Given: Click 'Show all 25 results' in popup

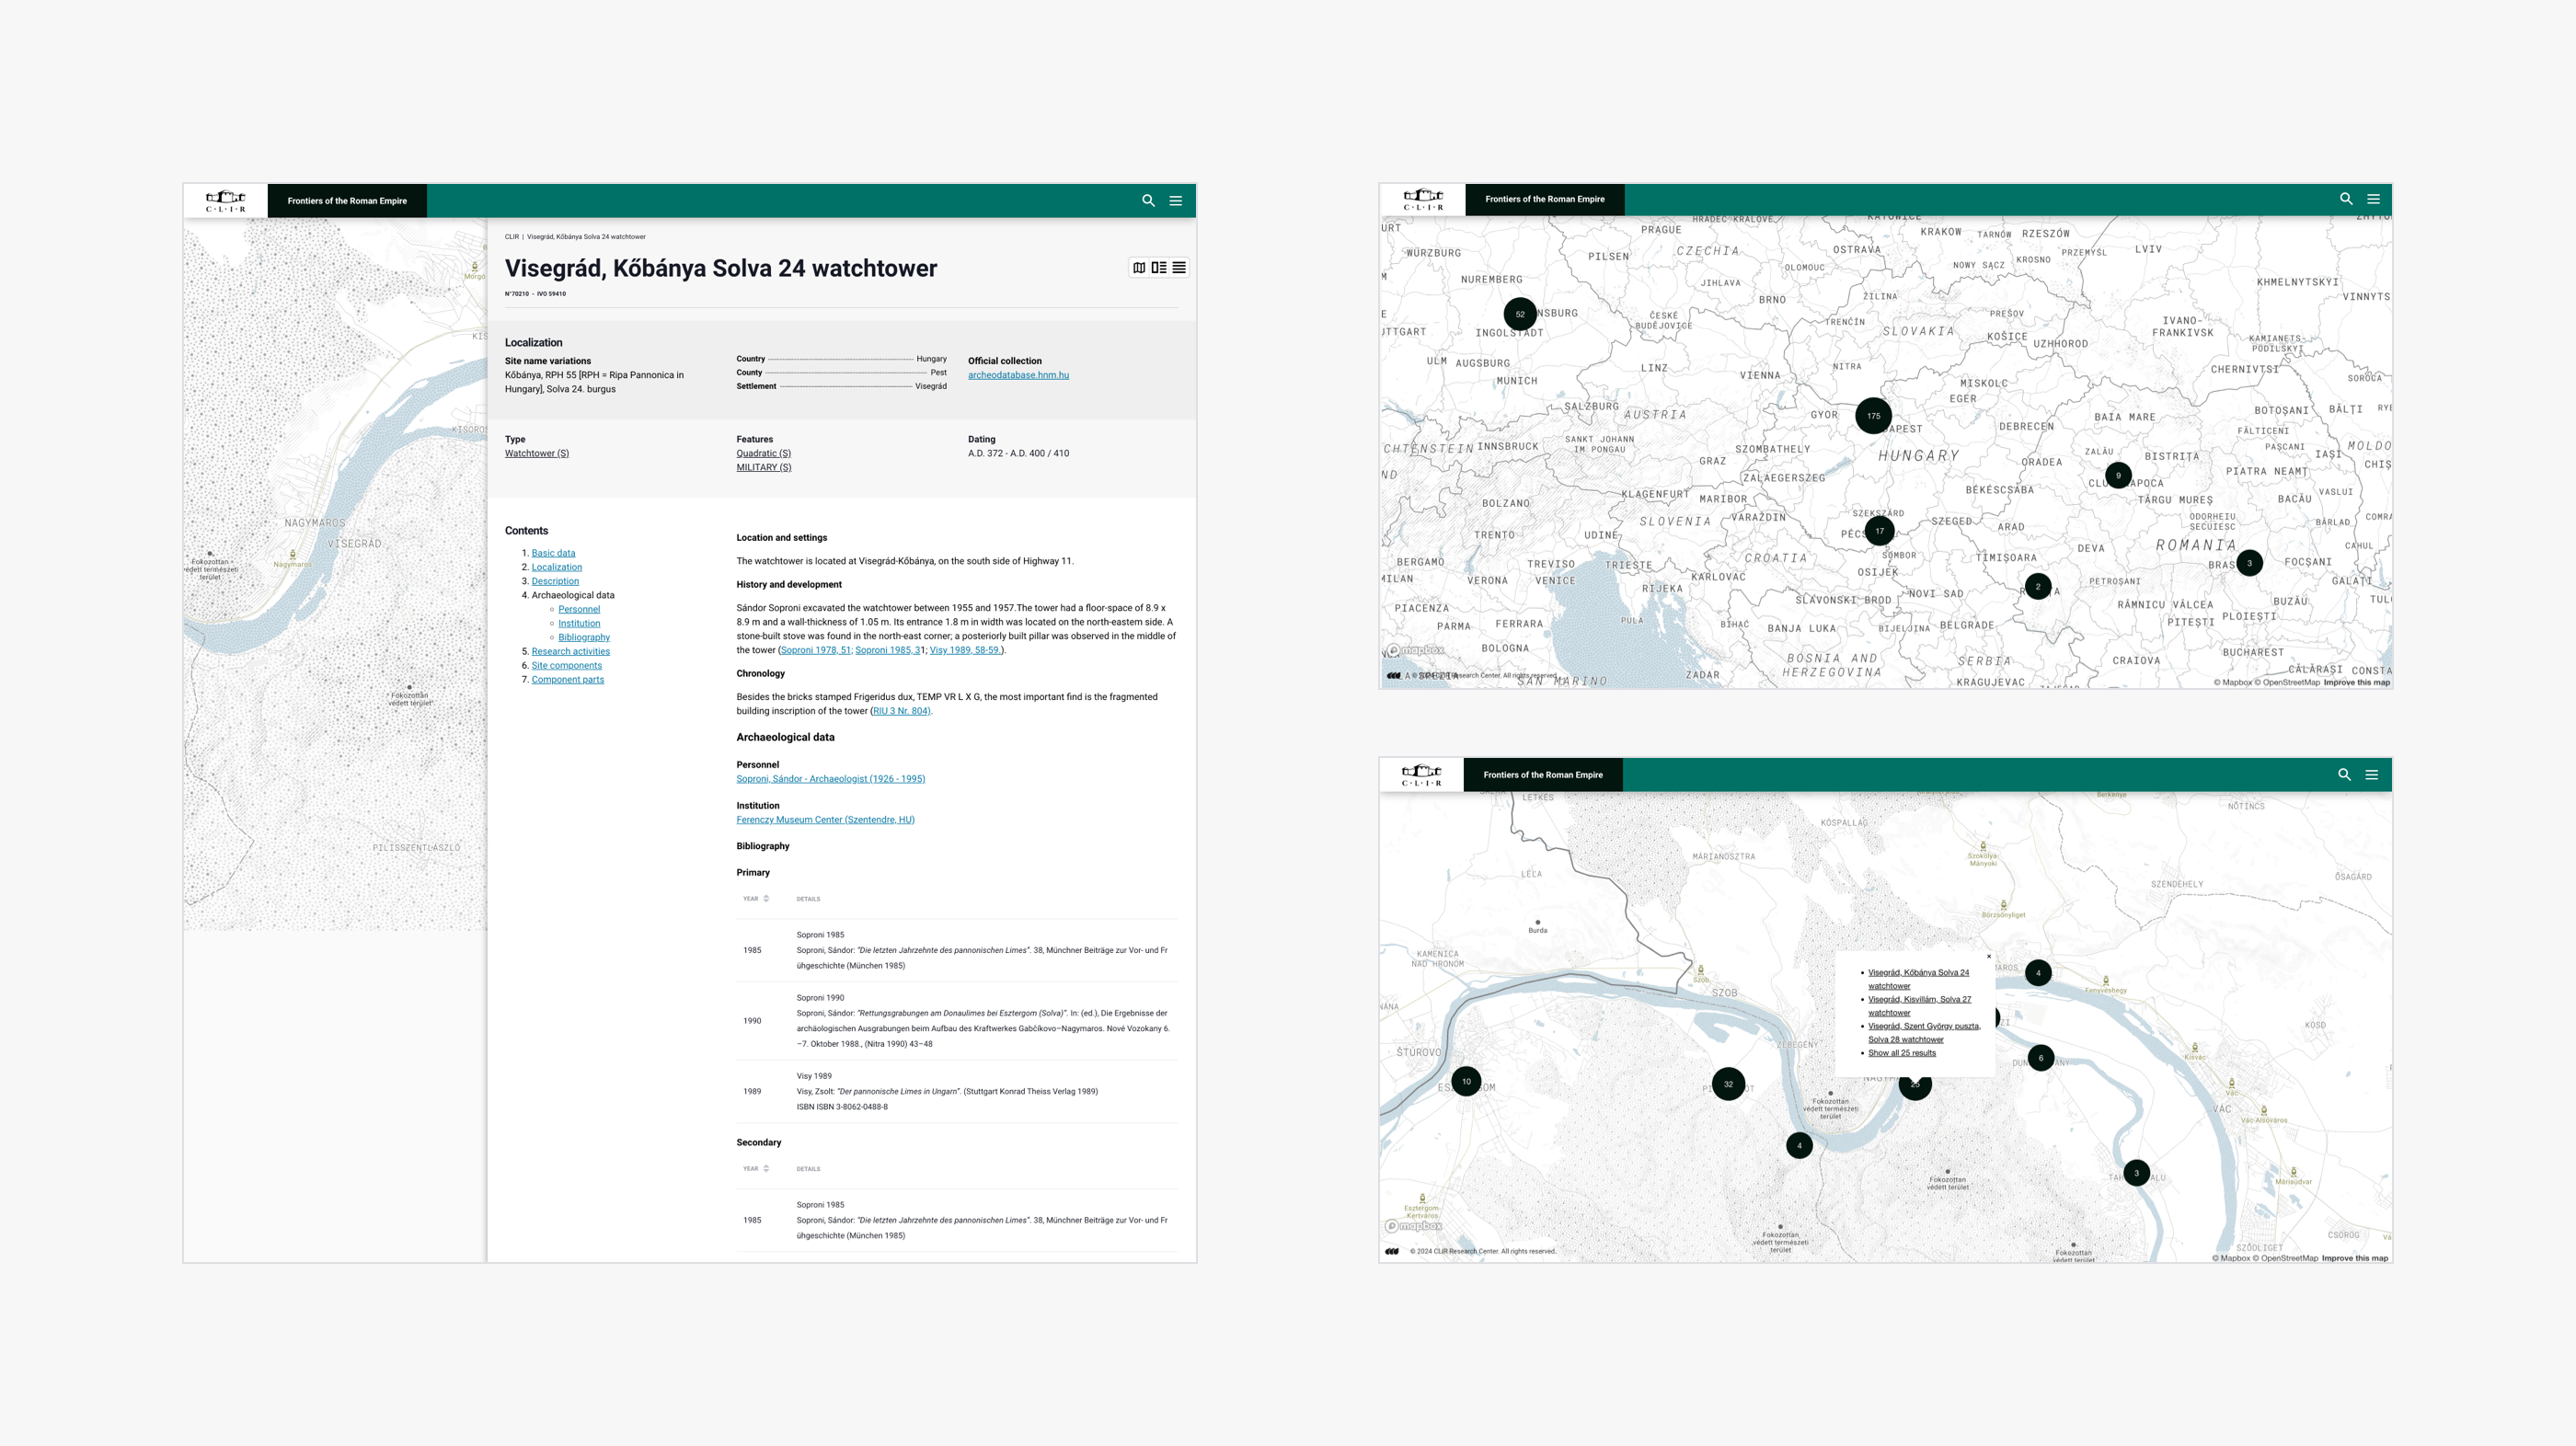Looking at the screenshot, I should (x=1901, y=1053).
